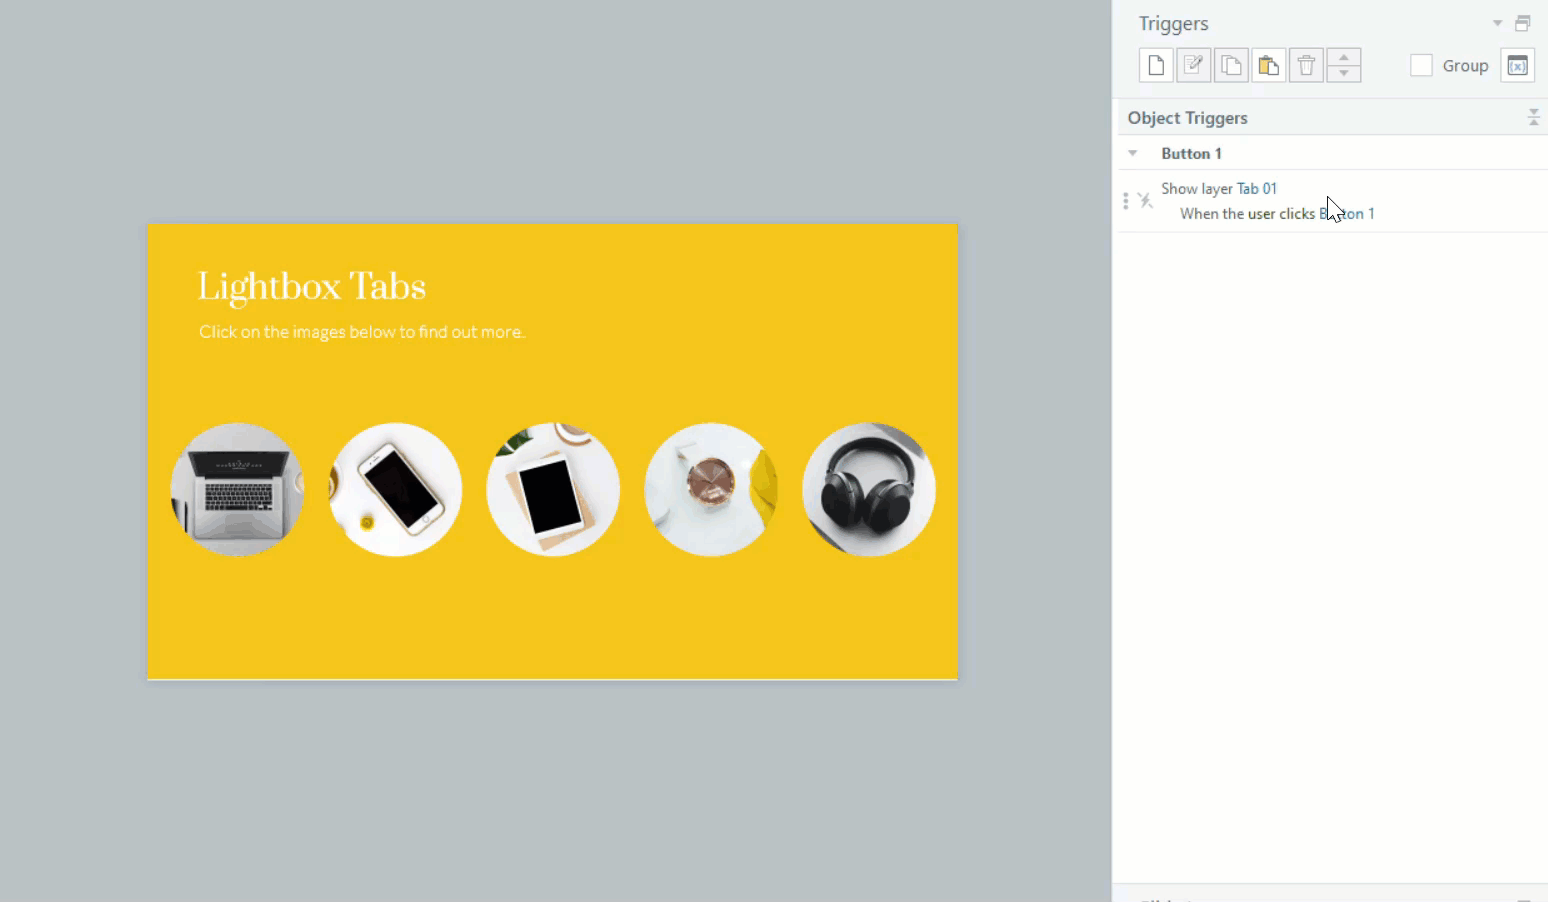The height and width of the screenshot is (902, 1548).
Task: Open the Triggers panel options dropdown
Action: click(x=1497, y=23)
